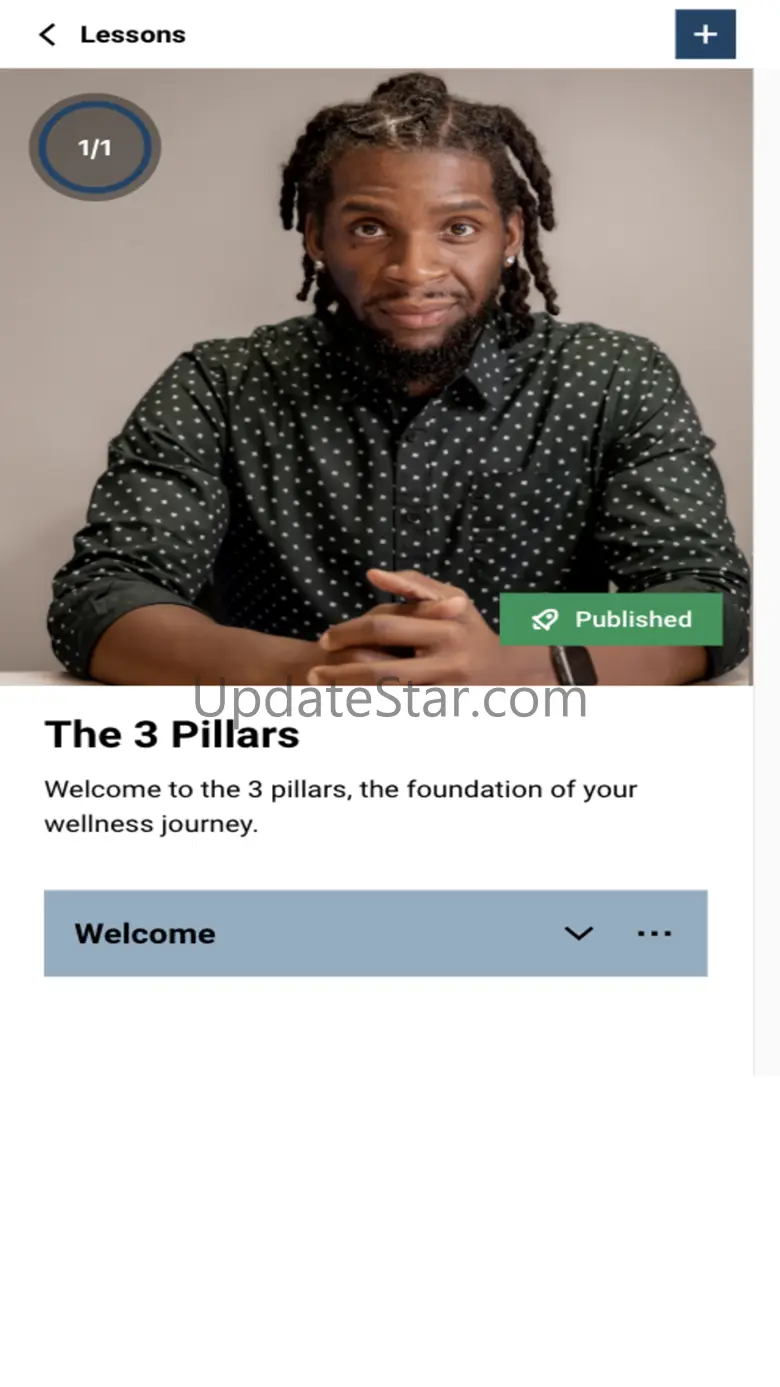This screenshot has width=780, height=1387.
Task: Open the three-dot options for Welcome
Action: click(x=654, y=933)
